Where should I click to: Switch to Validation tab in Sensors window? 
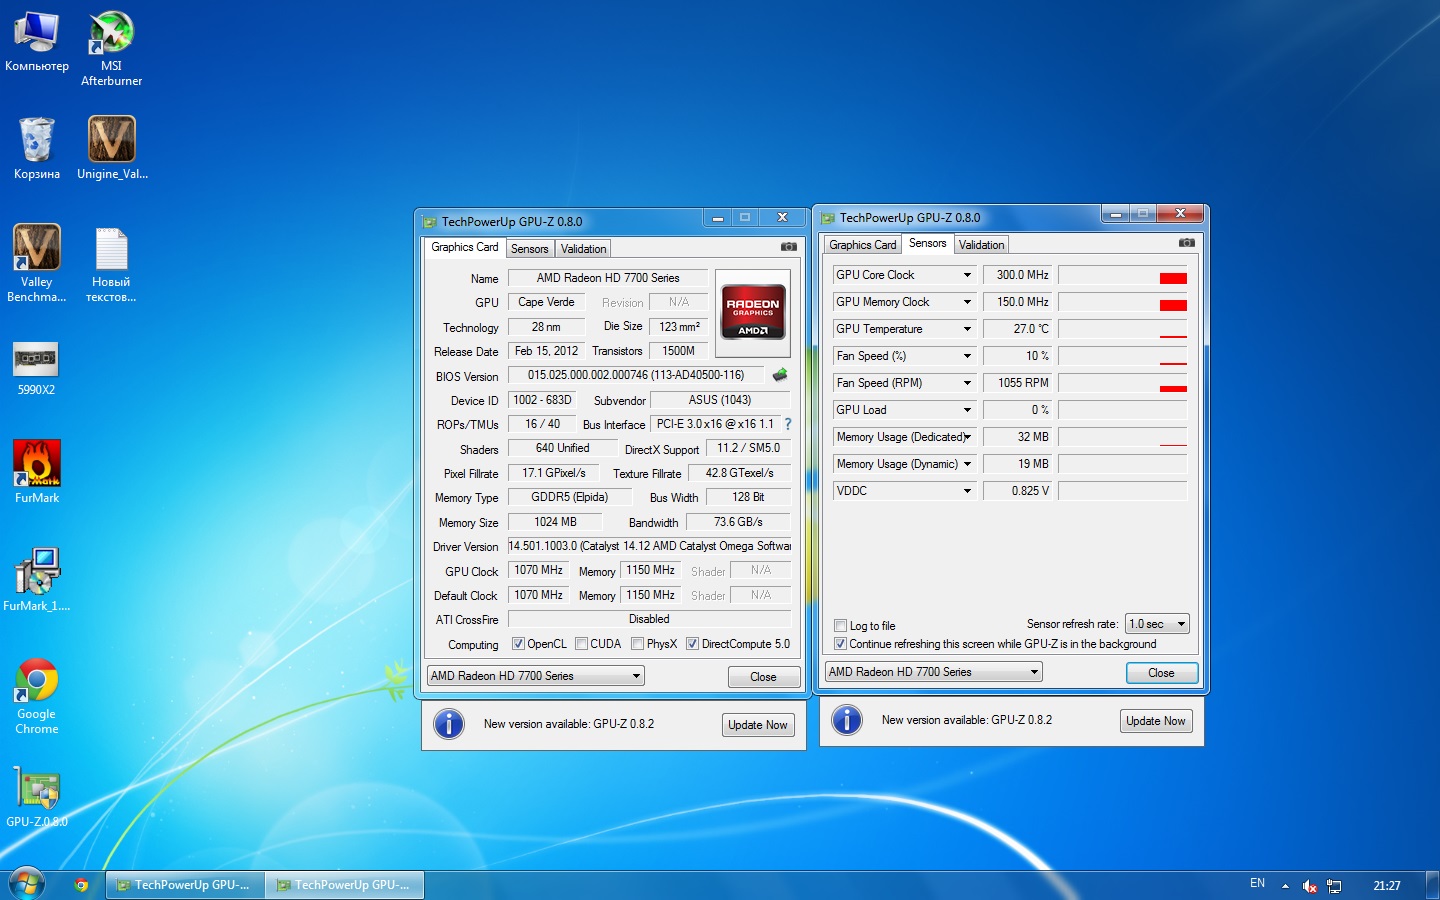pos(981,245)
